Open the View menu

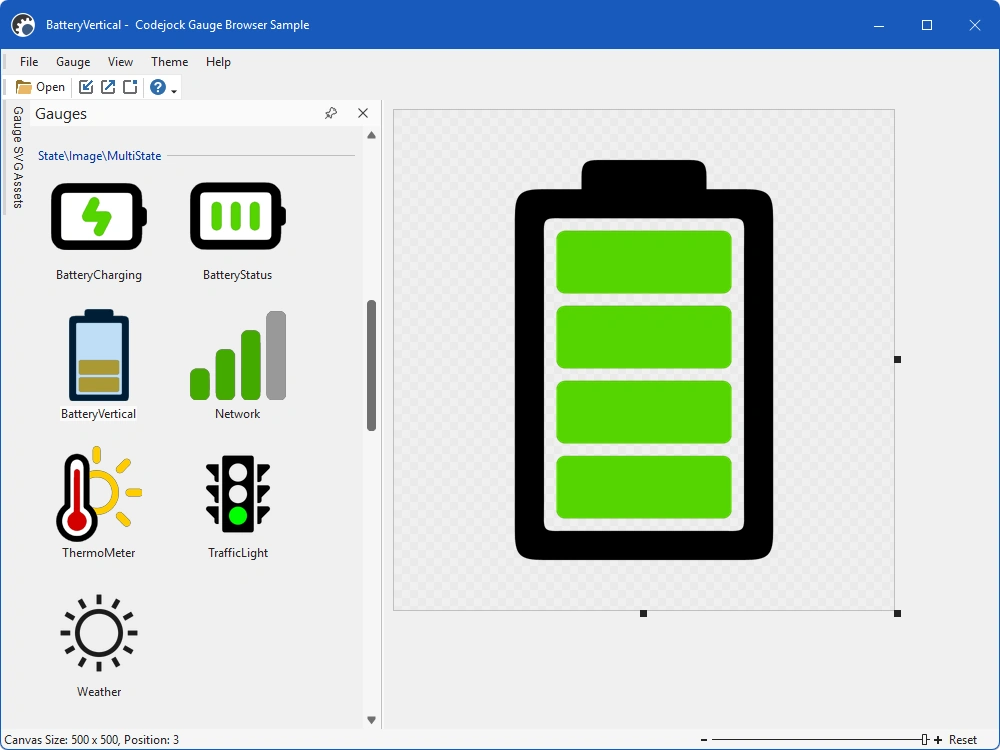coord(120,62)
